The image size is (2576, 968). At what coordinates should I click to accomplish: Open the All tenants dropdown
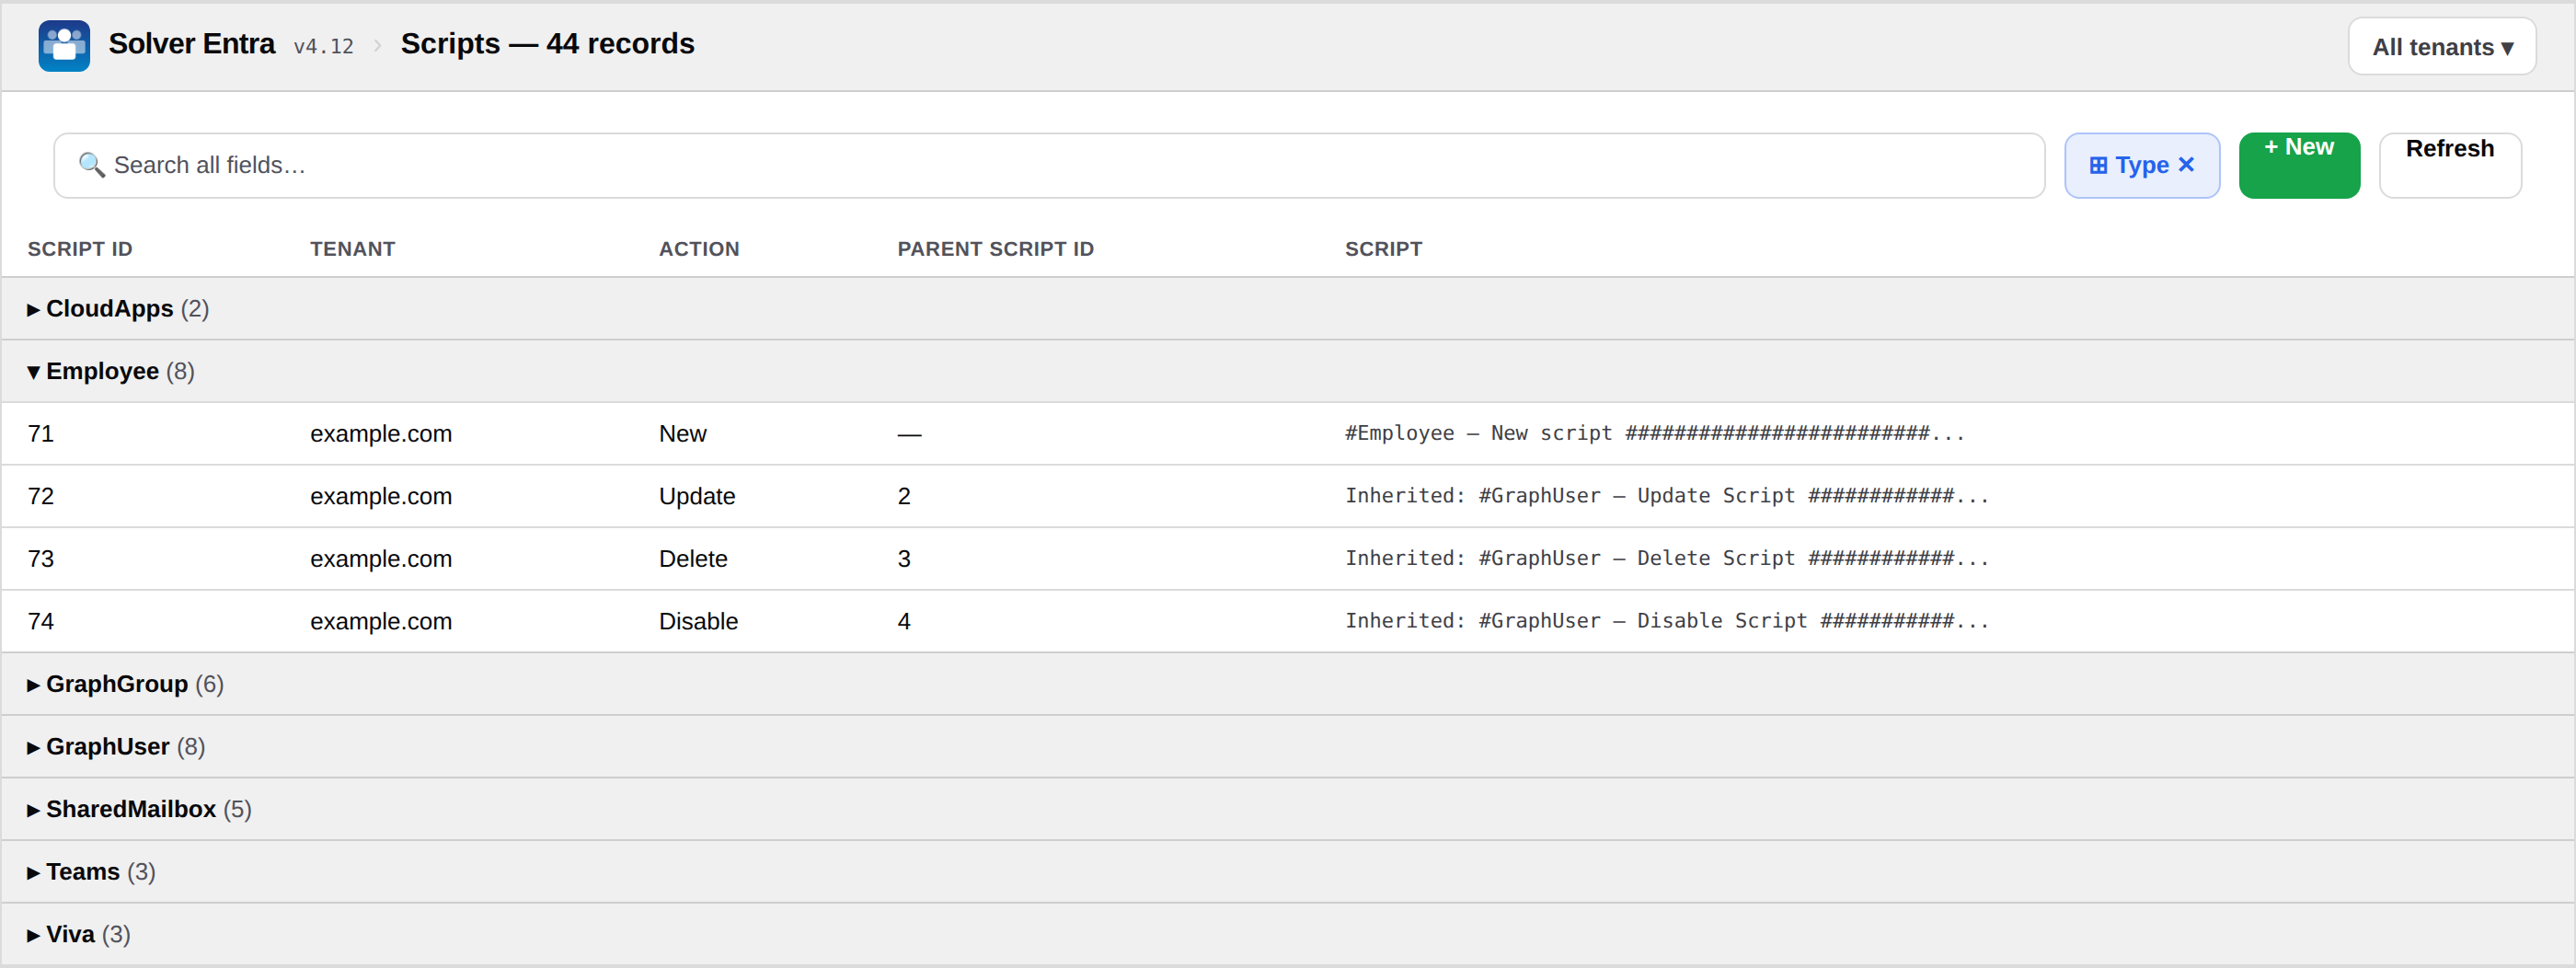pos(2441,47)
